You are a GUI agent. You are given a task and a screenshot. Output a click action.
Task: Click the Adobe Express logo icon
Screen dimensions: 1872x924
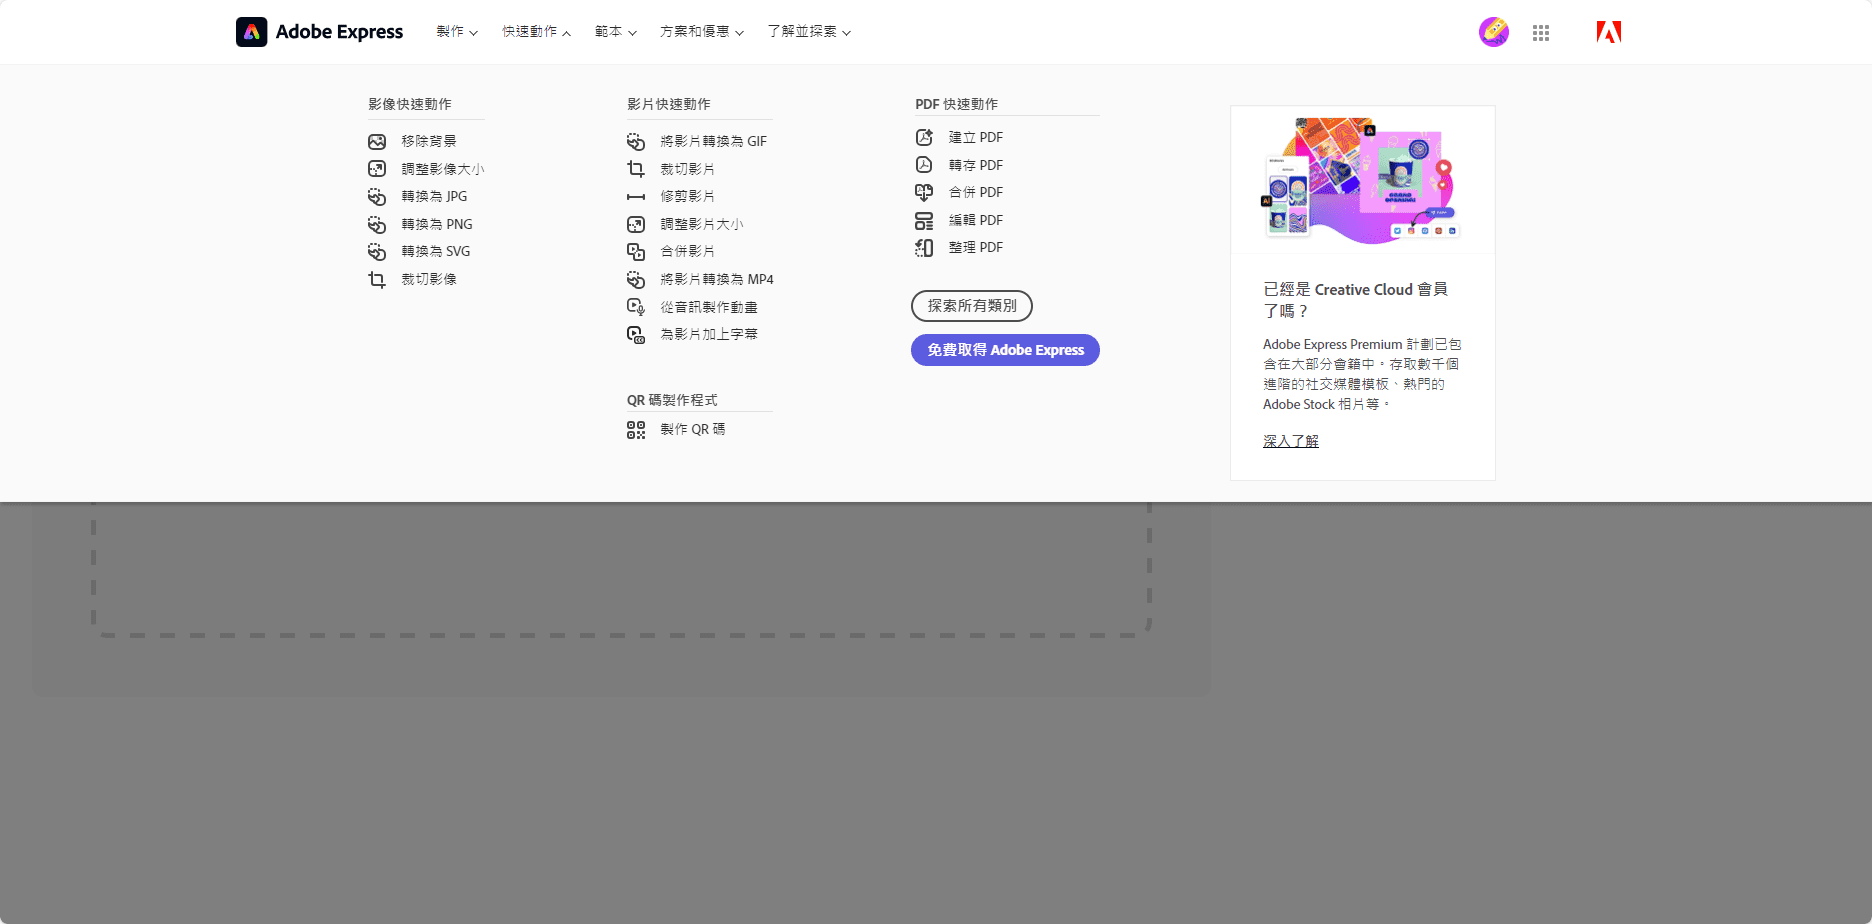pyautogui.click(x=251, y=32)
